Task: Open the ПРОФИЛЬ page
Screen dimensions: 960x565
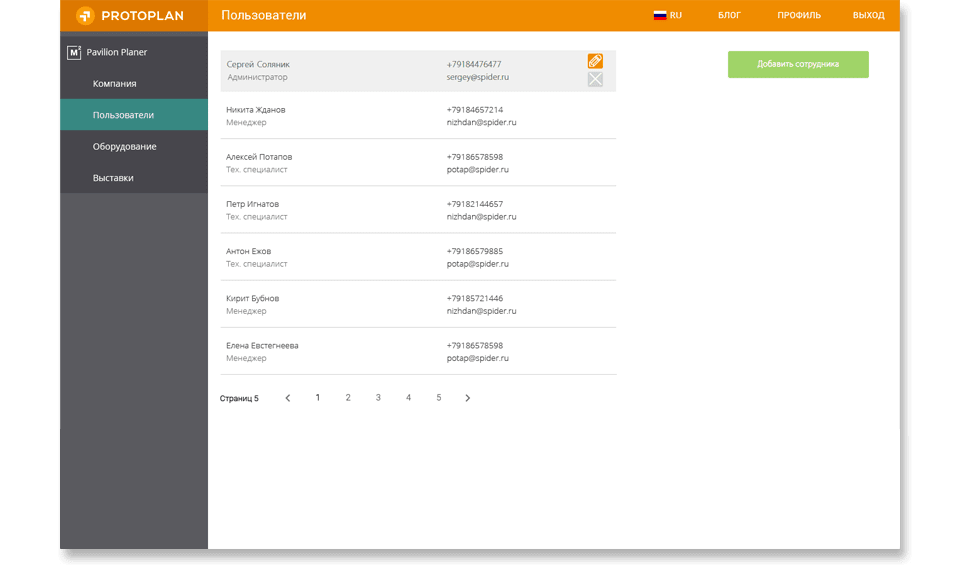Action: point(799,15)
